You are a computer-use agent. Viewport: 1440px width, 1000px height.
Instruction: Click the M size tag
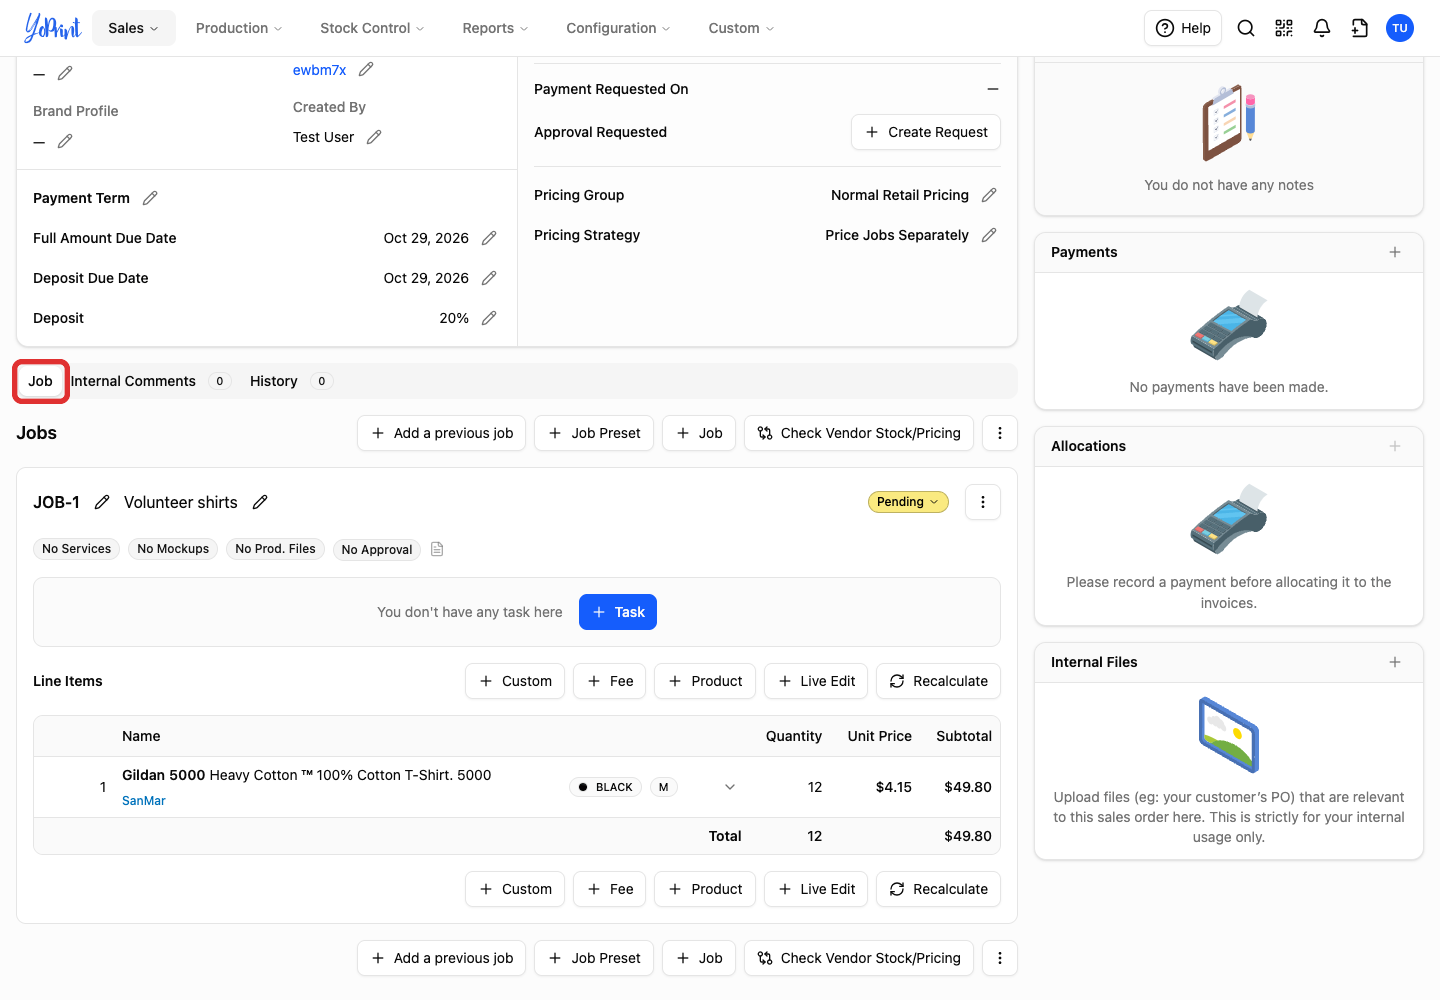[664, 787]
